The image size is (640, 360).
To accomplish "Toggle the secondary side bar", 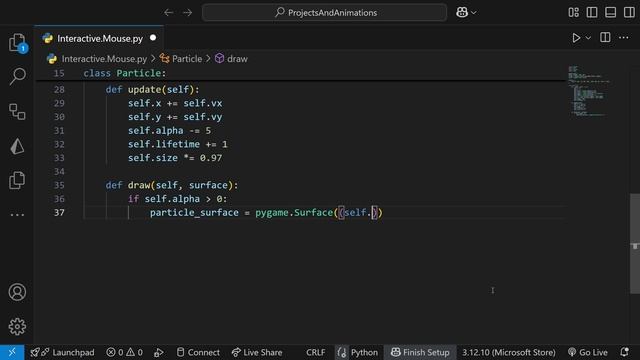I will tap(629, 13).
